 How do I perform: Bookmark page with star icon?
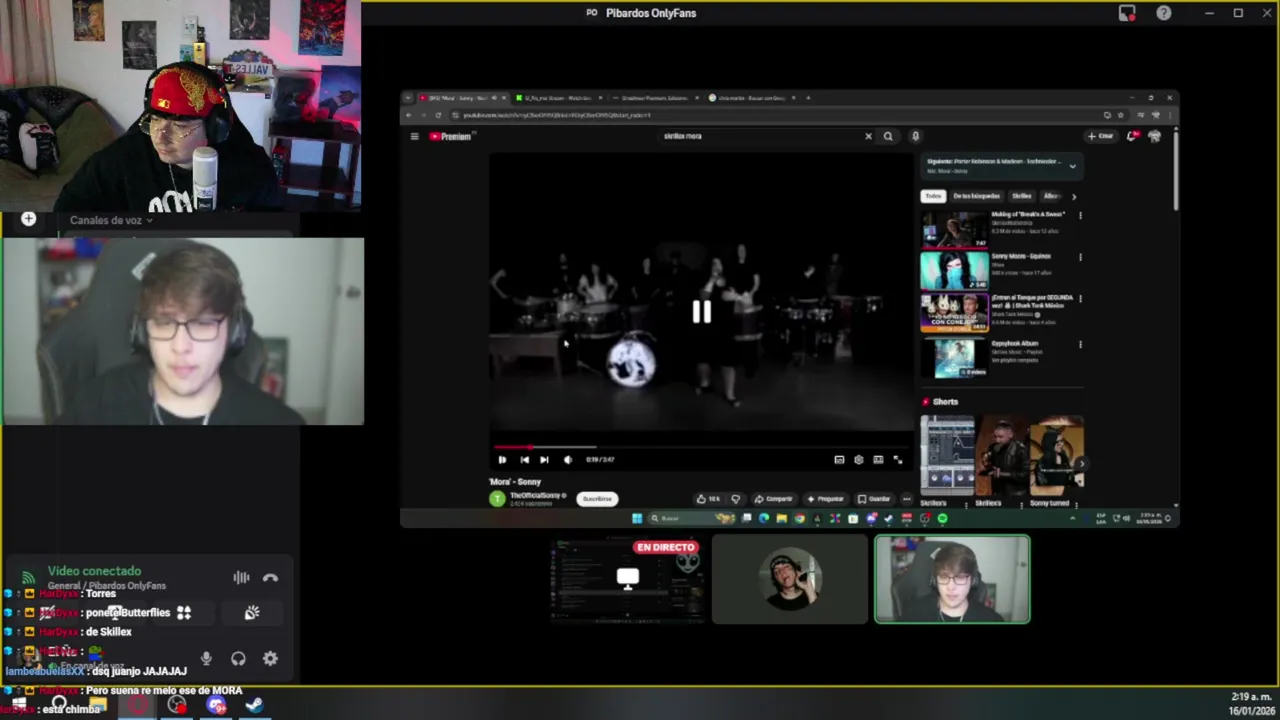pyautogui.click(x=1120, y=115)
